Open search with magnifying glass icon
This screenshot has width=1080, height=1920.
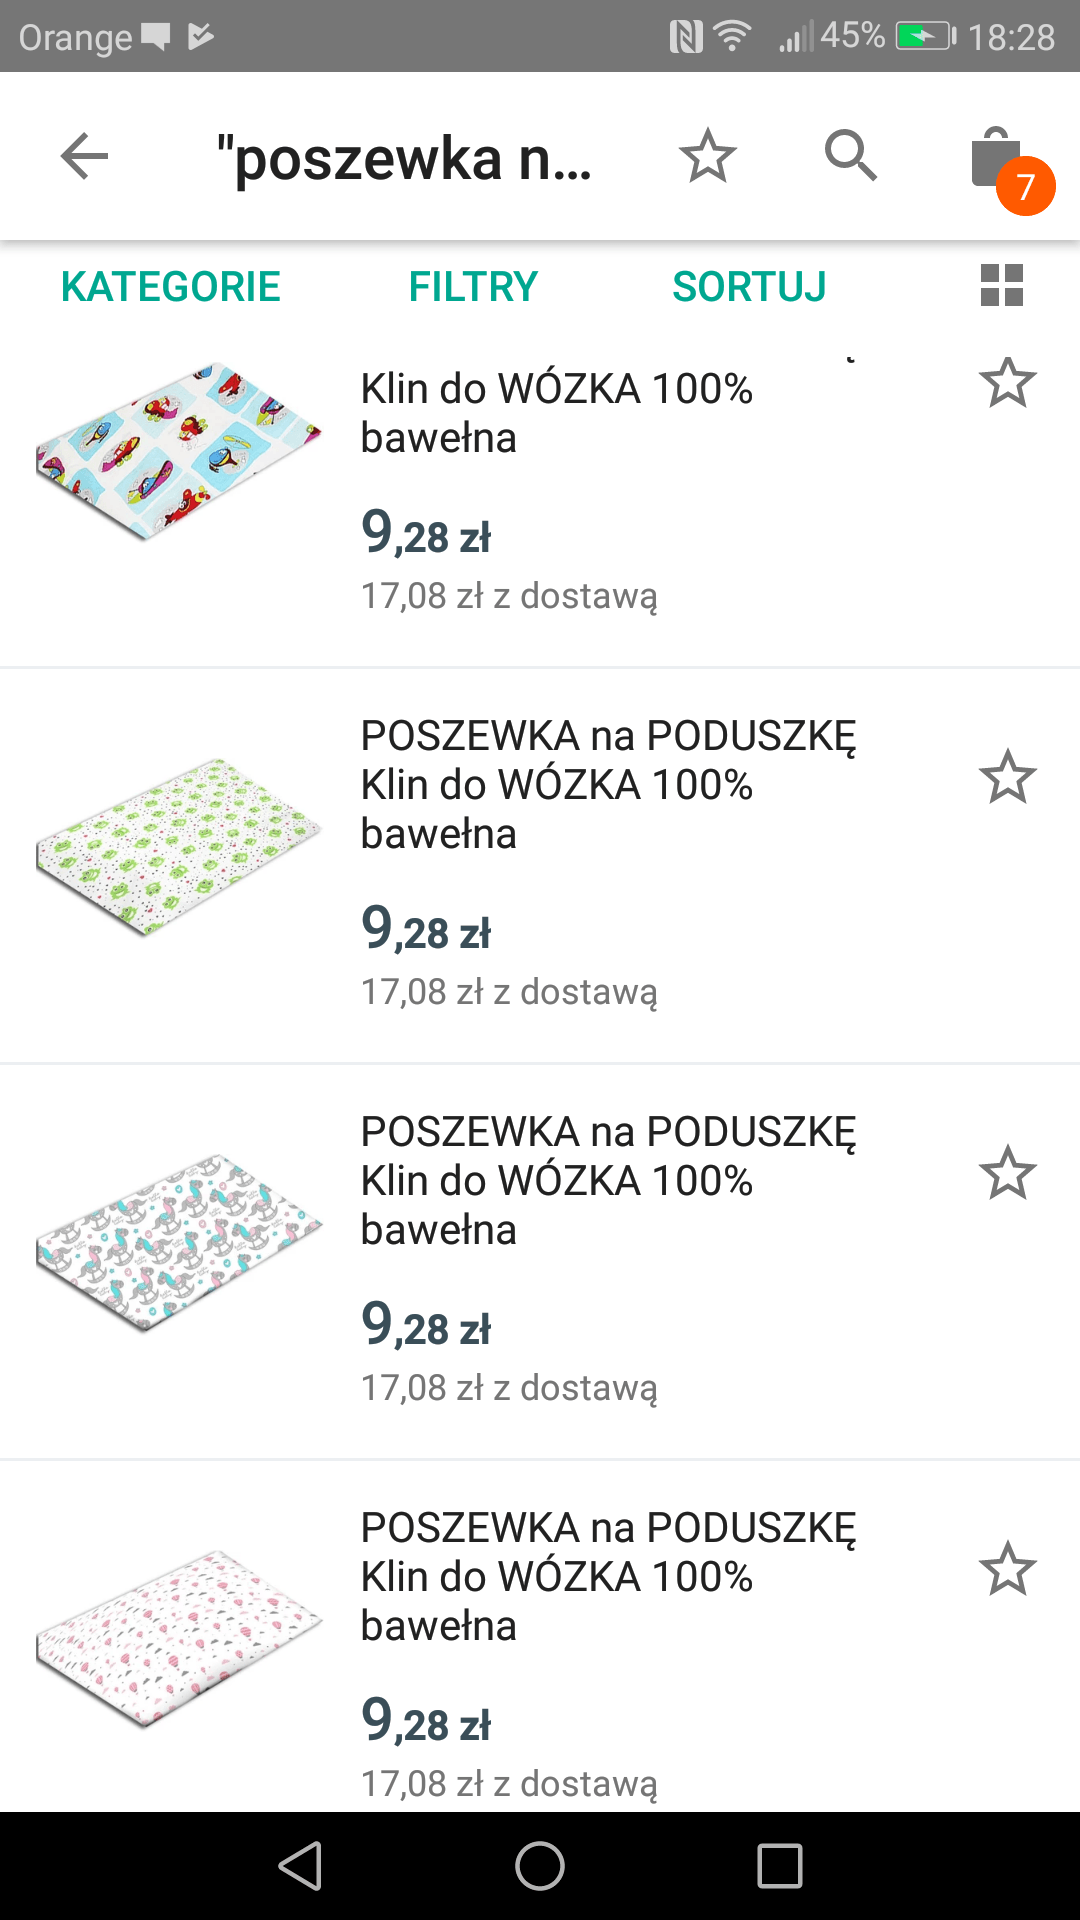coord(850,156)
